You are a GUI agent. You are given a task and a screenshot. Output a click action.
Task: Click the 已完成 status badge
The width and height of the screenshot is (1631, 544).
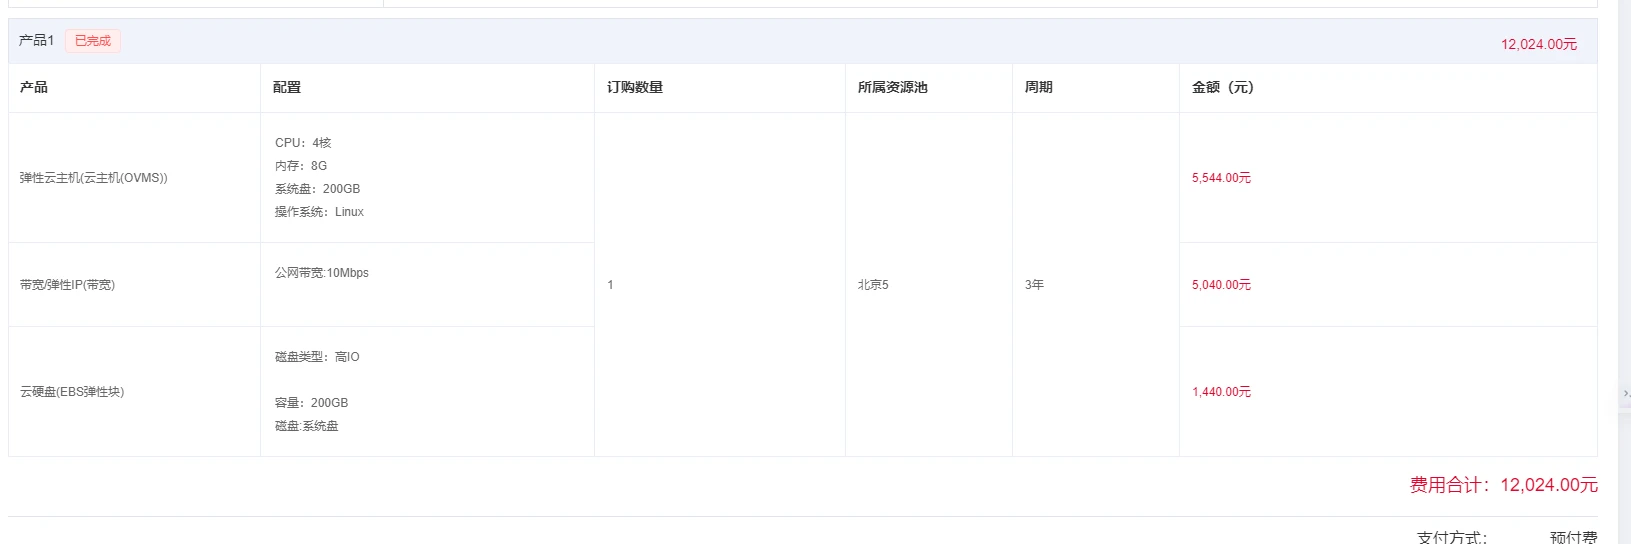93,41
